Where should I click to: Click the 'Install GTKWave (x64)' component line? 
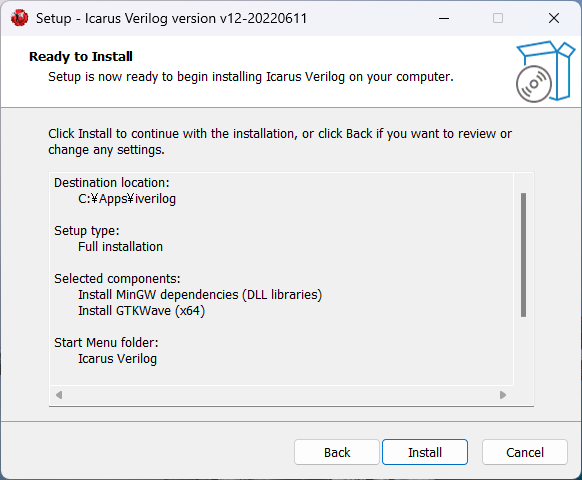(x=141, y=311)
